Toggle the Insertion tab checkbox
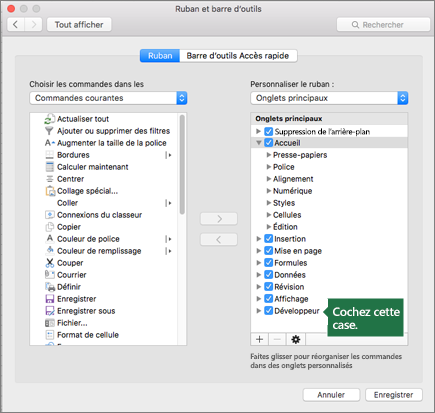 pos(269,239)
